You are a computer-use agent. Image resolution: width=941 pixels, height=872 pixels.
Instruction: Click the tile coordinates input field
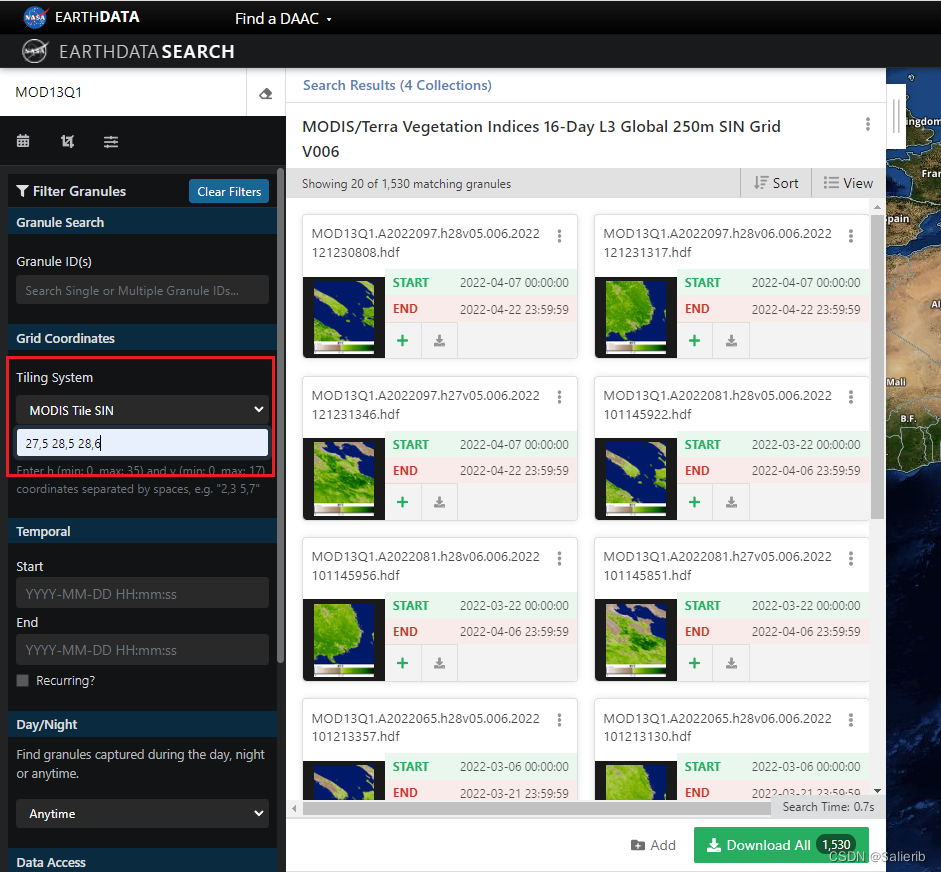(x=142, y=443)
